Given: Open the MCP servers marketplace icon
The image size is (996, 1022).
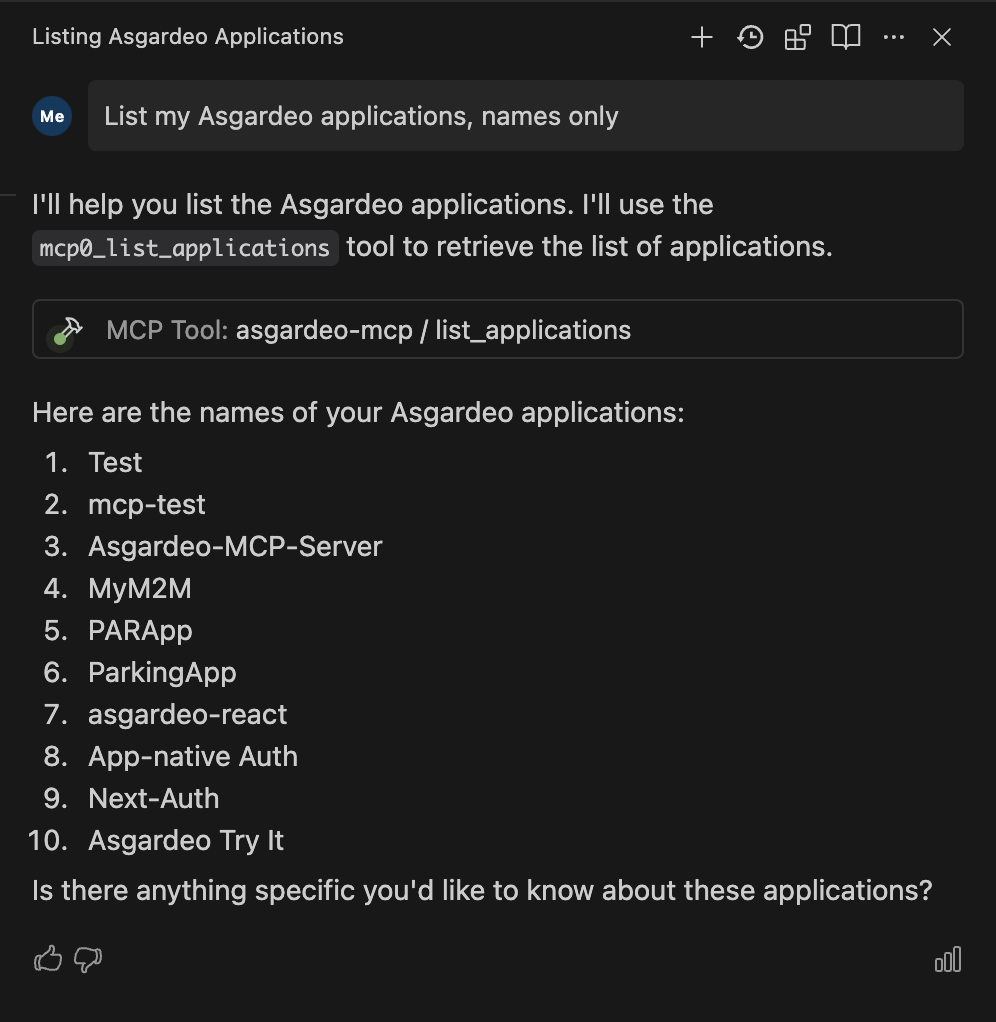Looking at the screenshot, I should 797,37.
